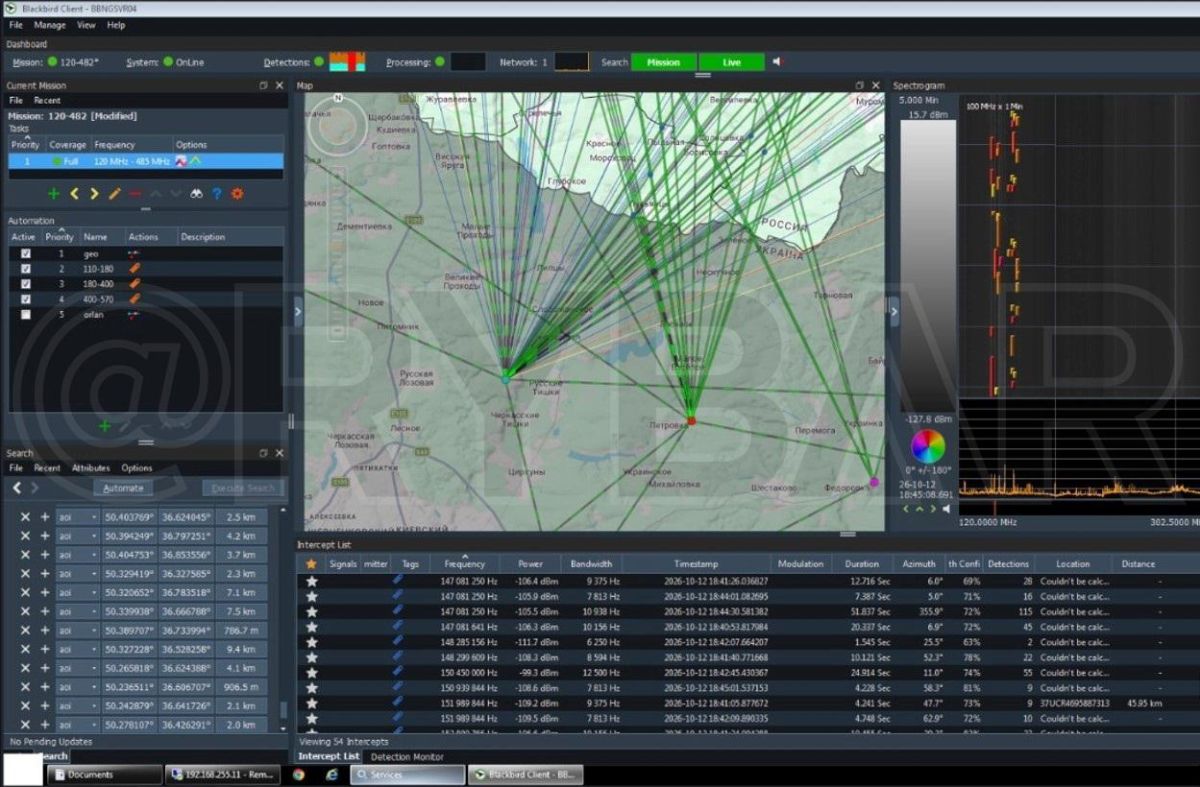1200x787 pixels.
Task: Open the aoi dropdown in the 50.329419° row
Action: 77,574
